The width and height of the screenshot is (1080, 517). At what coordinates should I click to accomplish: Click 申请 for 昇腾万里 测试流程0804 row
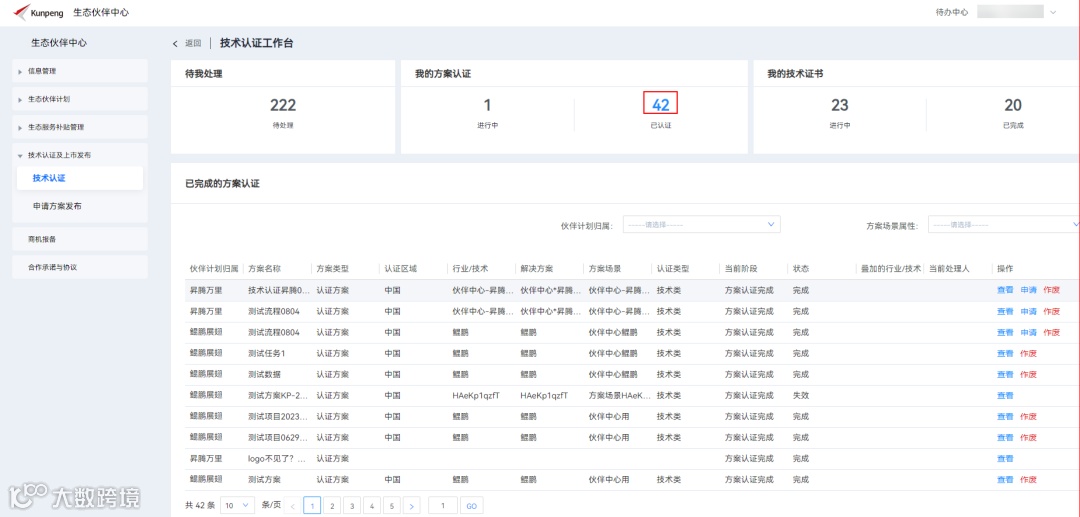click(1028, 312)
